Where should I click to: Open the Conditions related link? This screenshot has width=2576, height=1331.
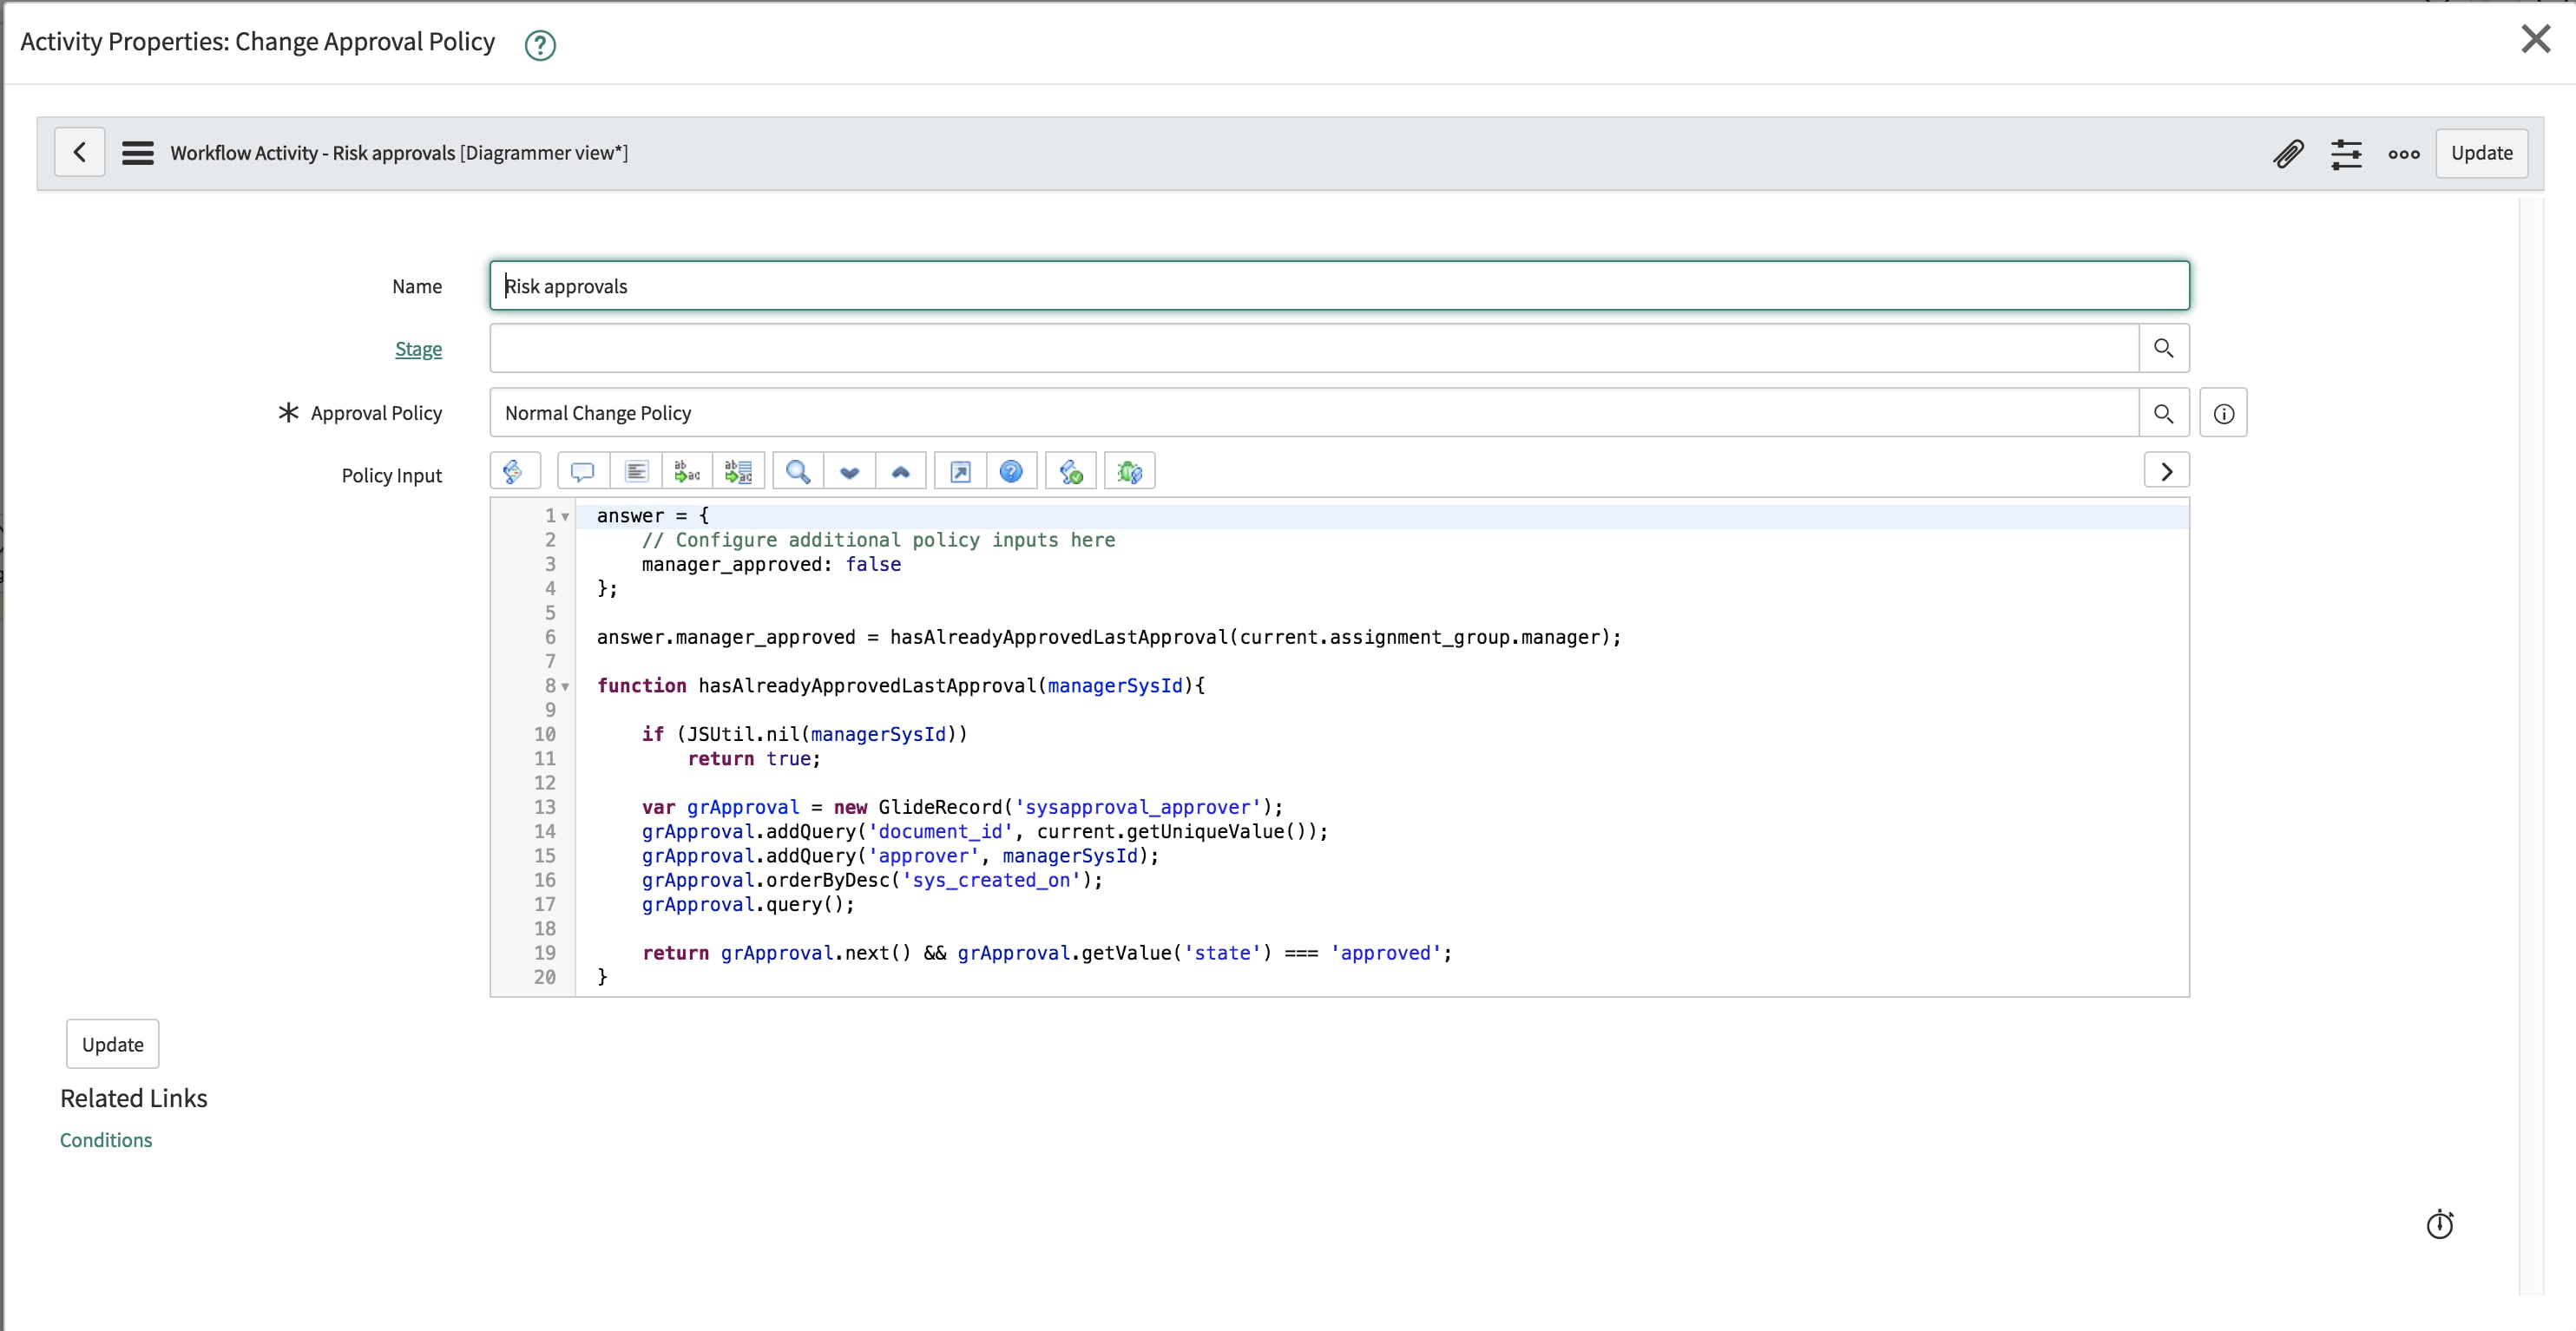106,1140
